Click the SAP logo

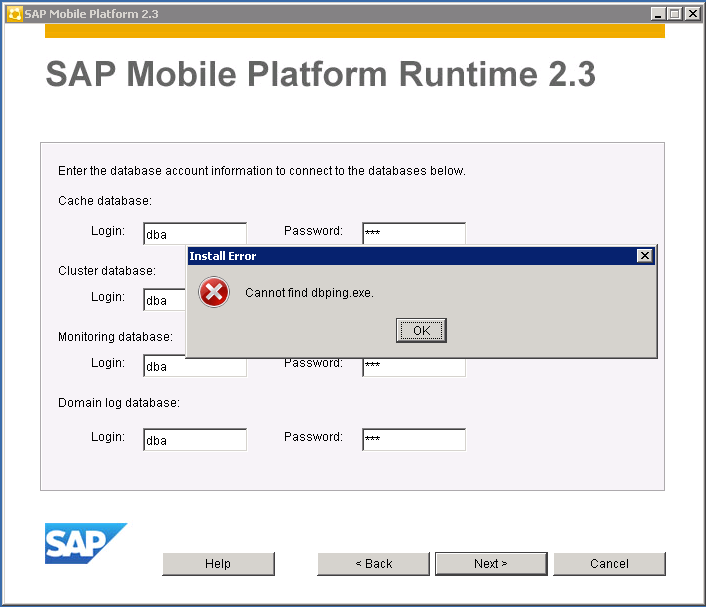[86, 543]
